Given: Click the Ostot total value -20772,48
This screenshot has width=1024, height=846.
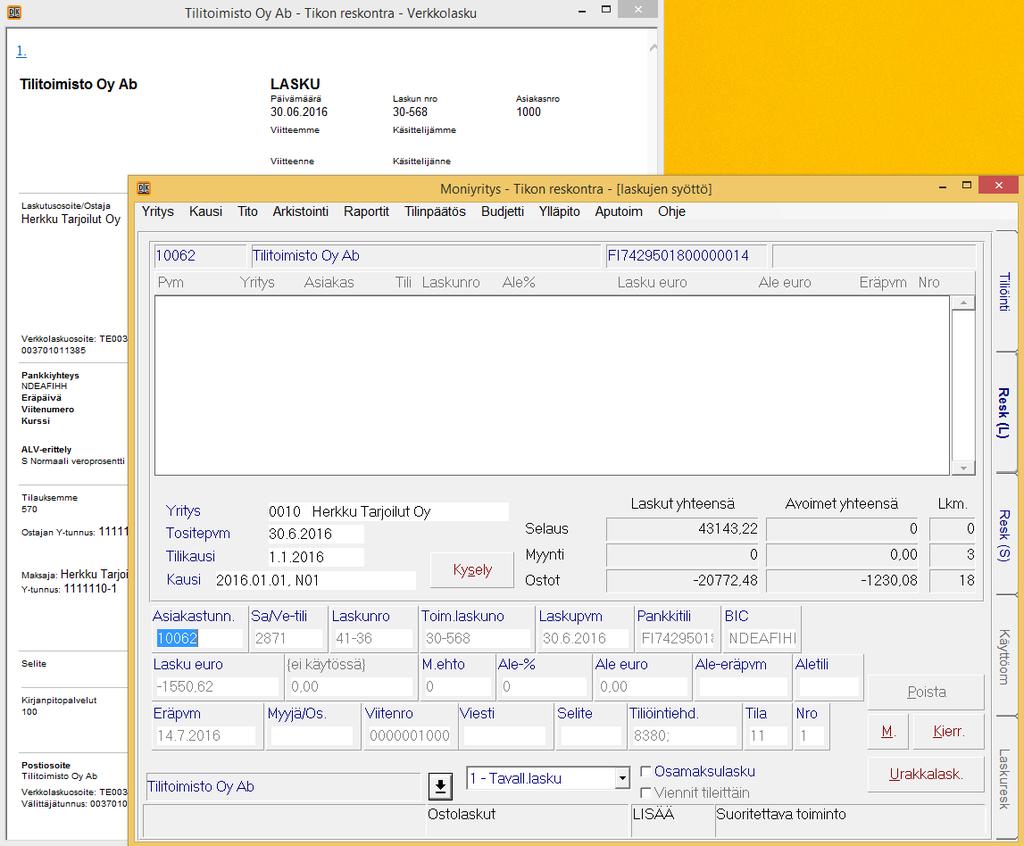Looking at the screenshot, I should pos(683,580).
